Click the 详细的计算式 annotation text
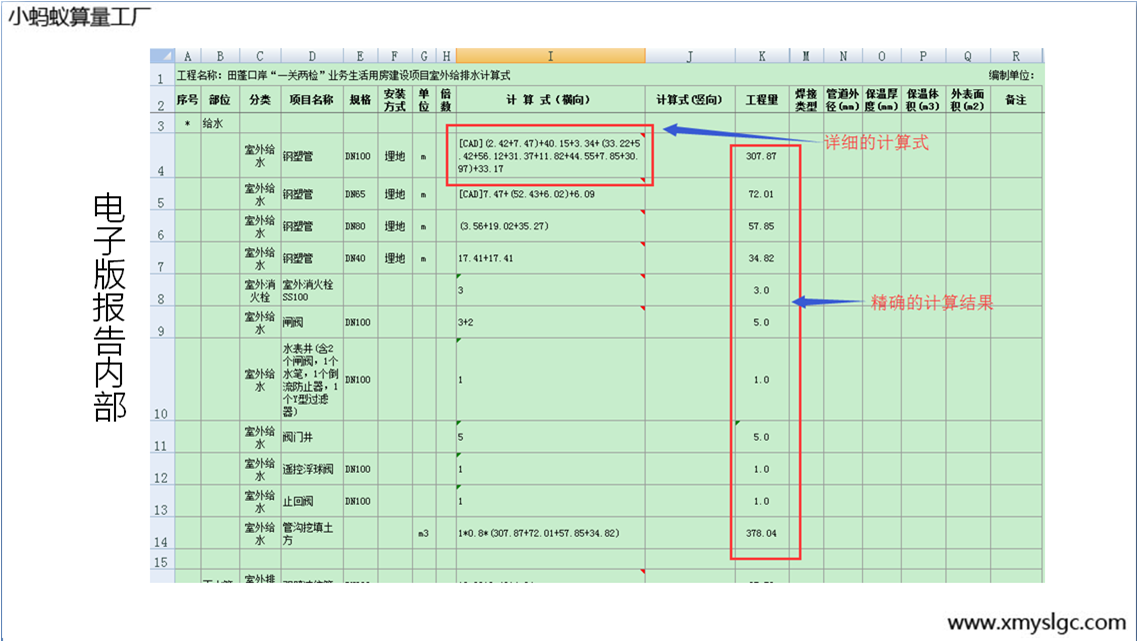 click(x=876, y=143)
